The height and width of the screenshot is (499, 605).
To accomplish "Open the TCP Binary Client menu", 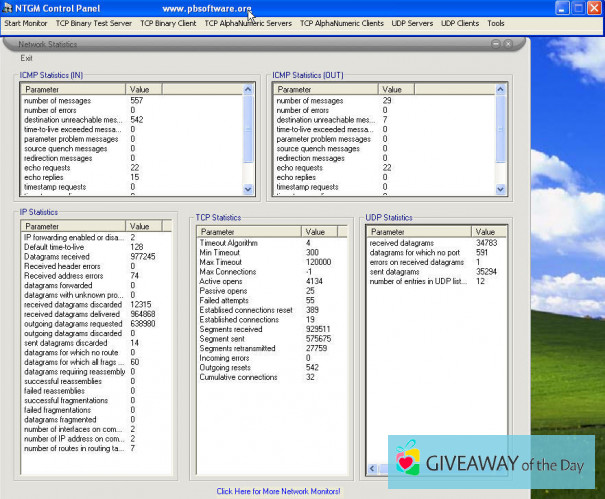I will pos(168,22).
